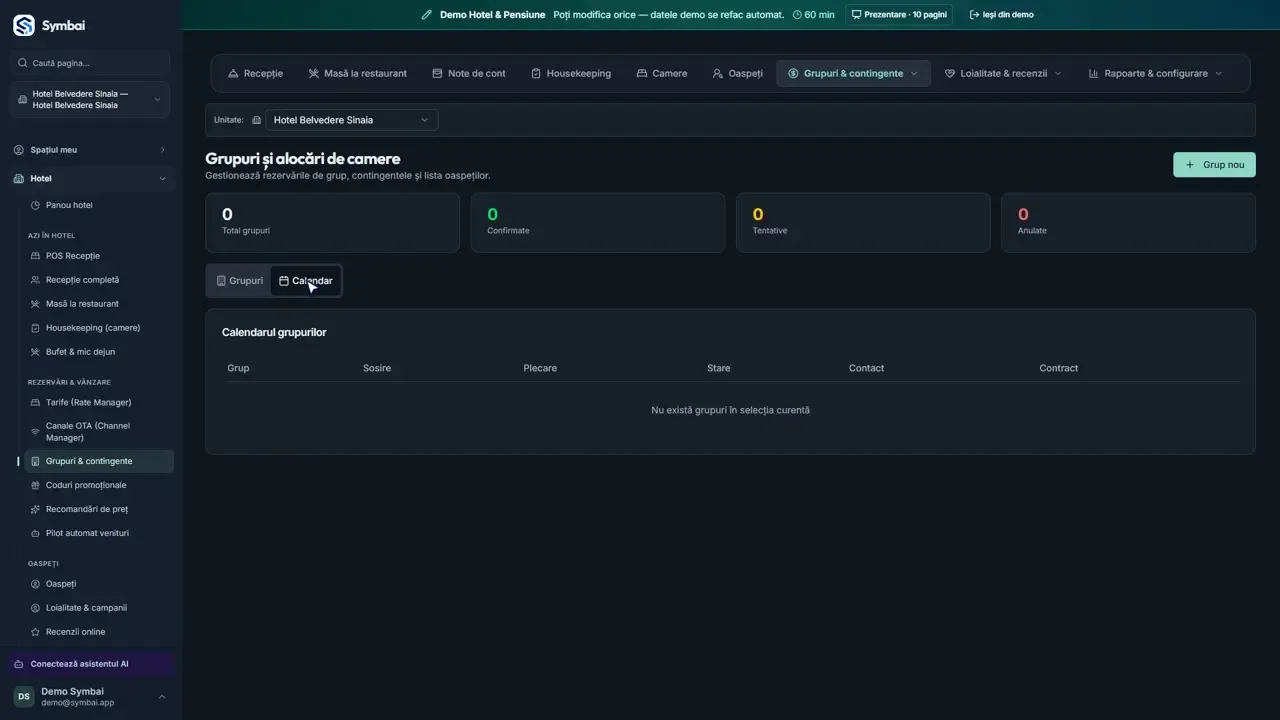
Task: Click the Pilot automat venituri icon
Action: 35,533
